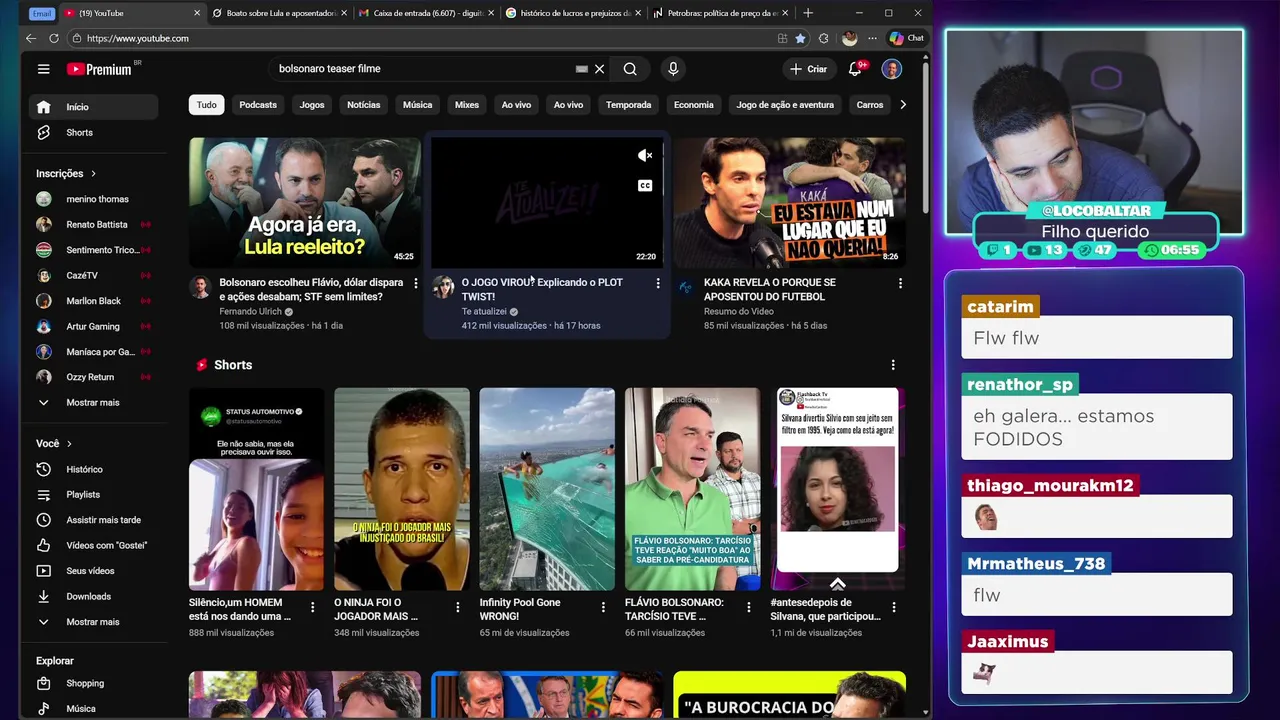Open the Shorts shelf options menu

tap(893, 365)
